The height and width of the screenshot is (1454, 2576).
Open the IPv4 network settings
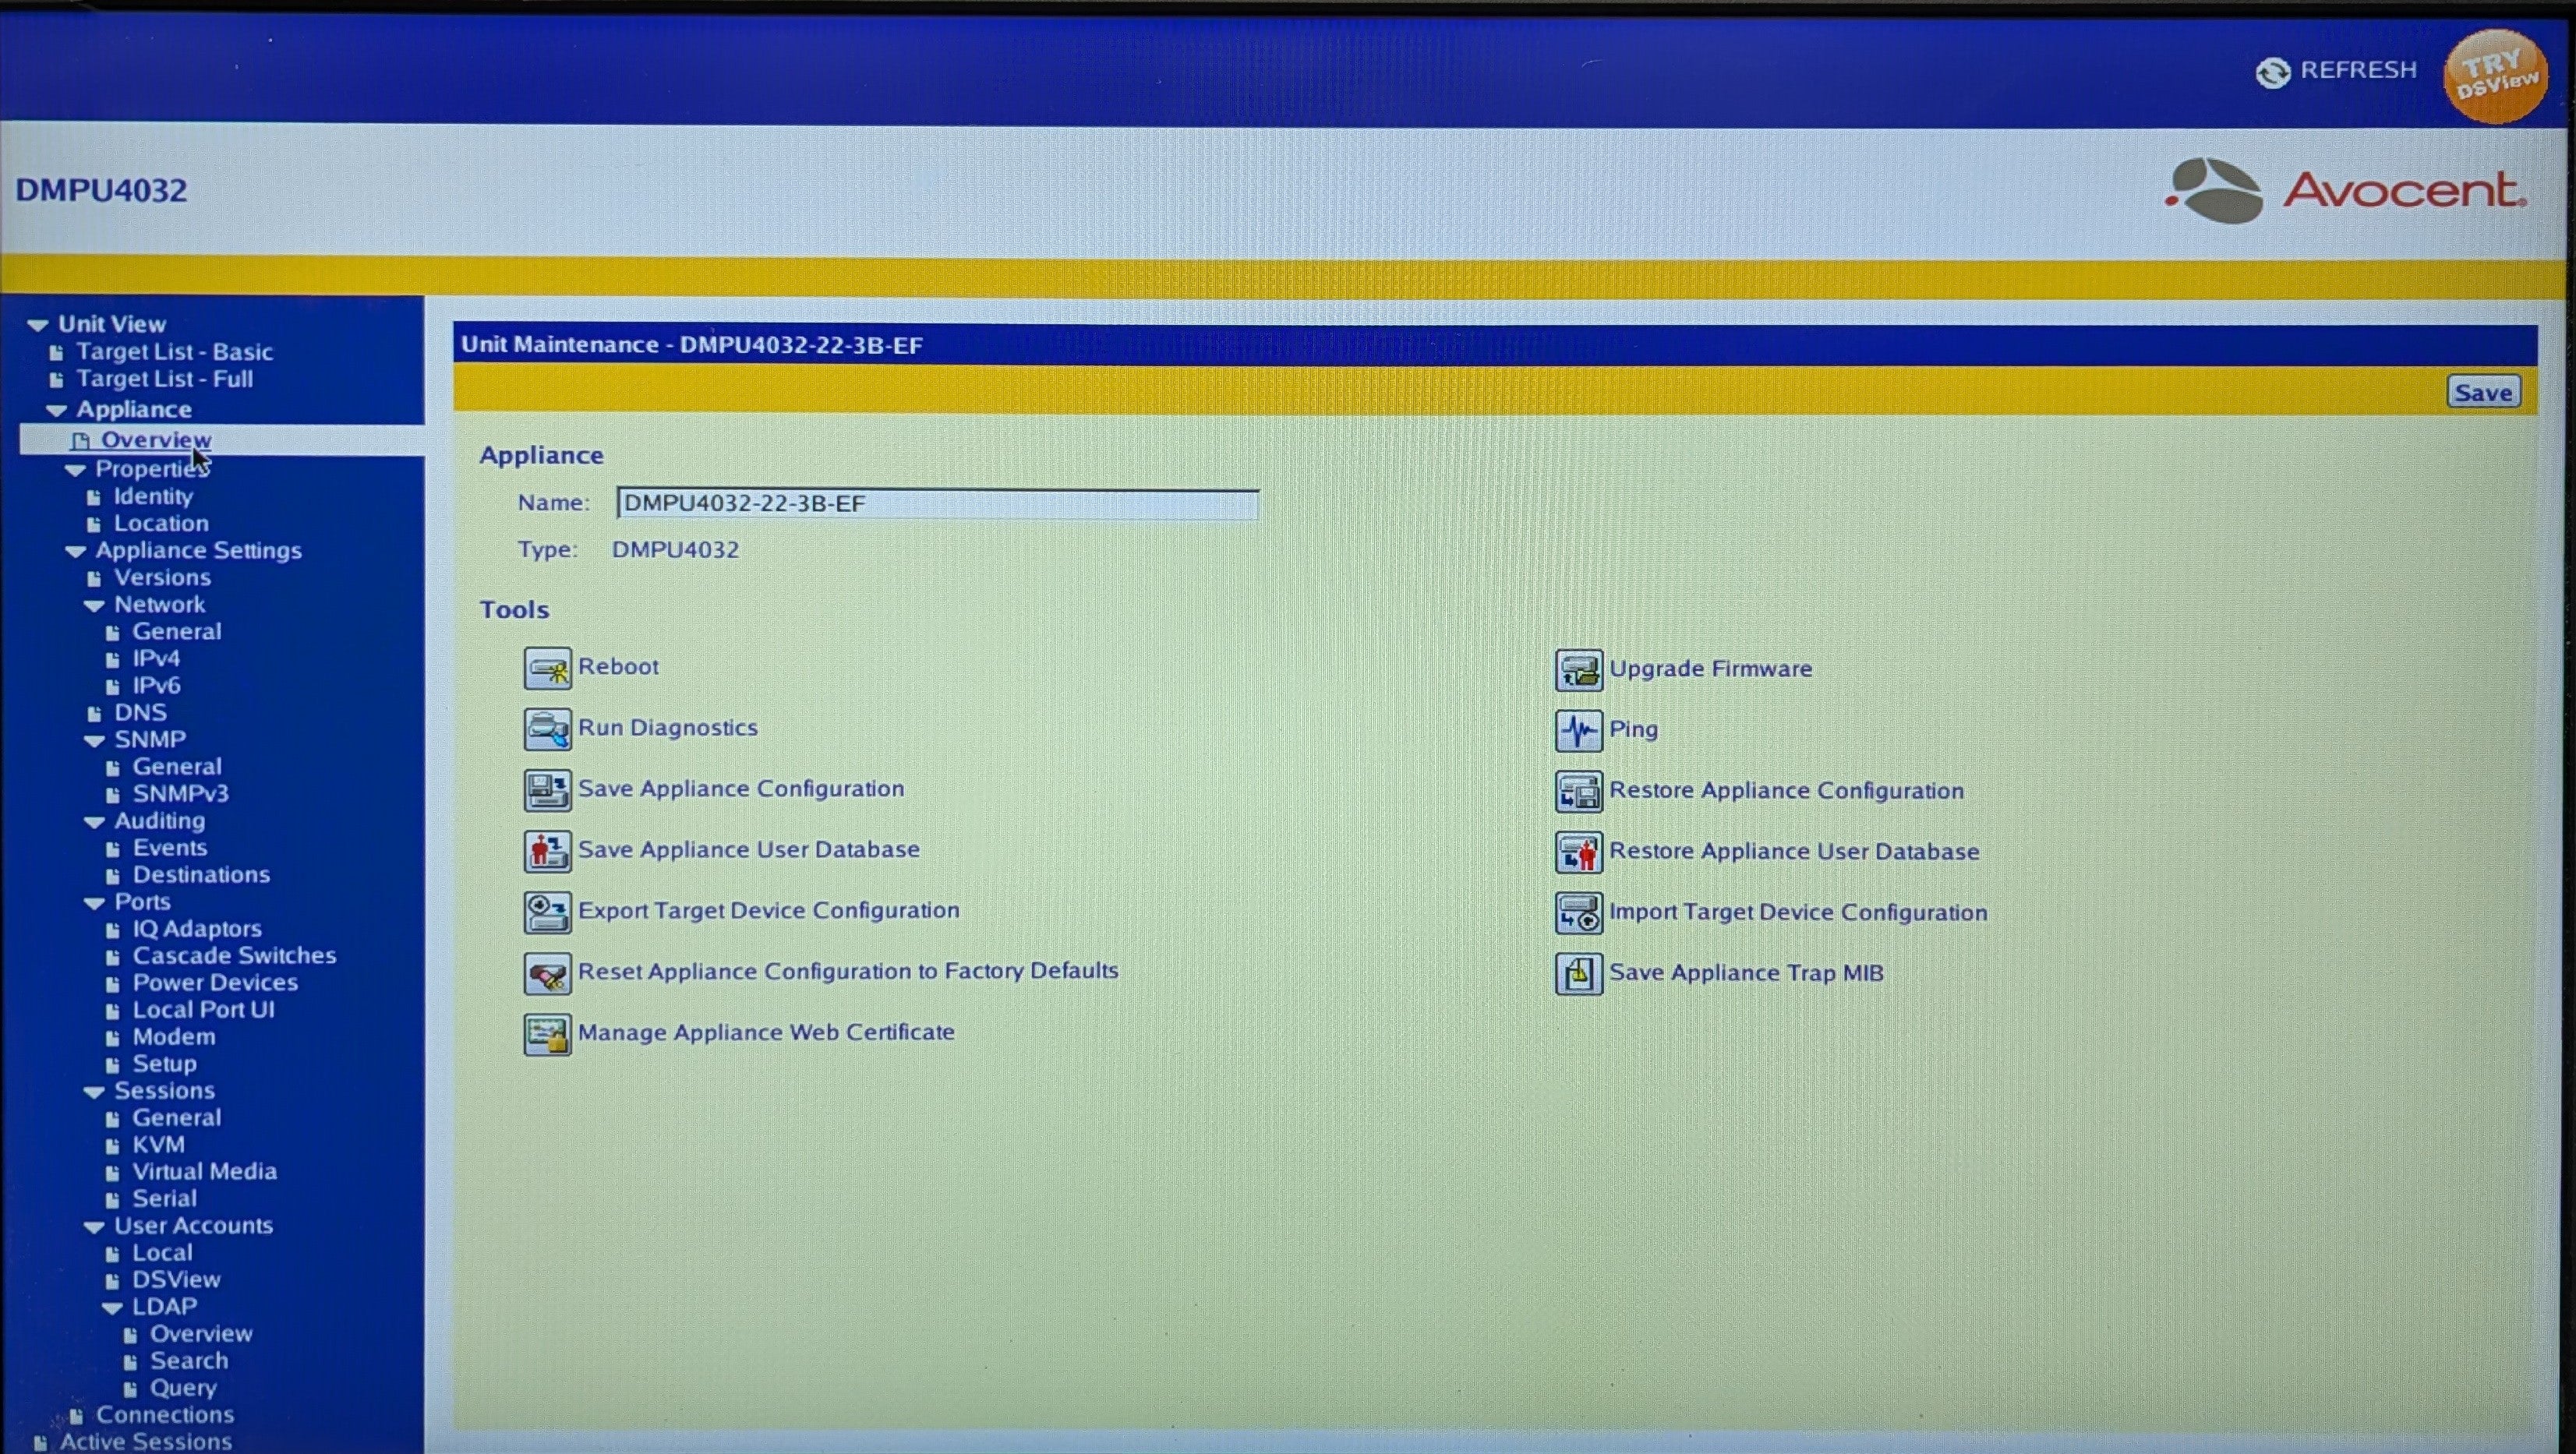click(x=156, y=658)
